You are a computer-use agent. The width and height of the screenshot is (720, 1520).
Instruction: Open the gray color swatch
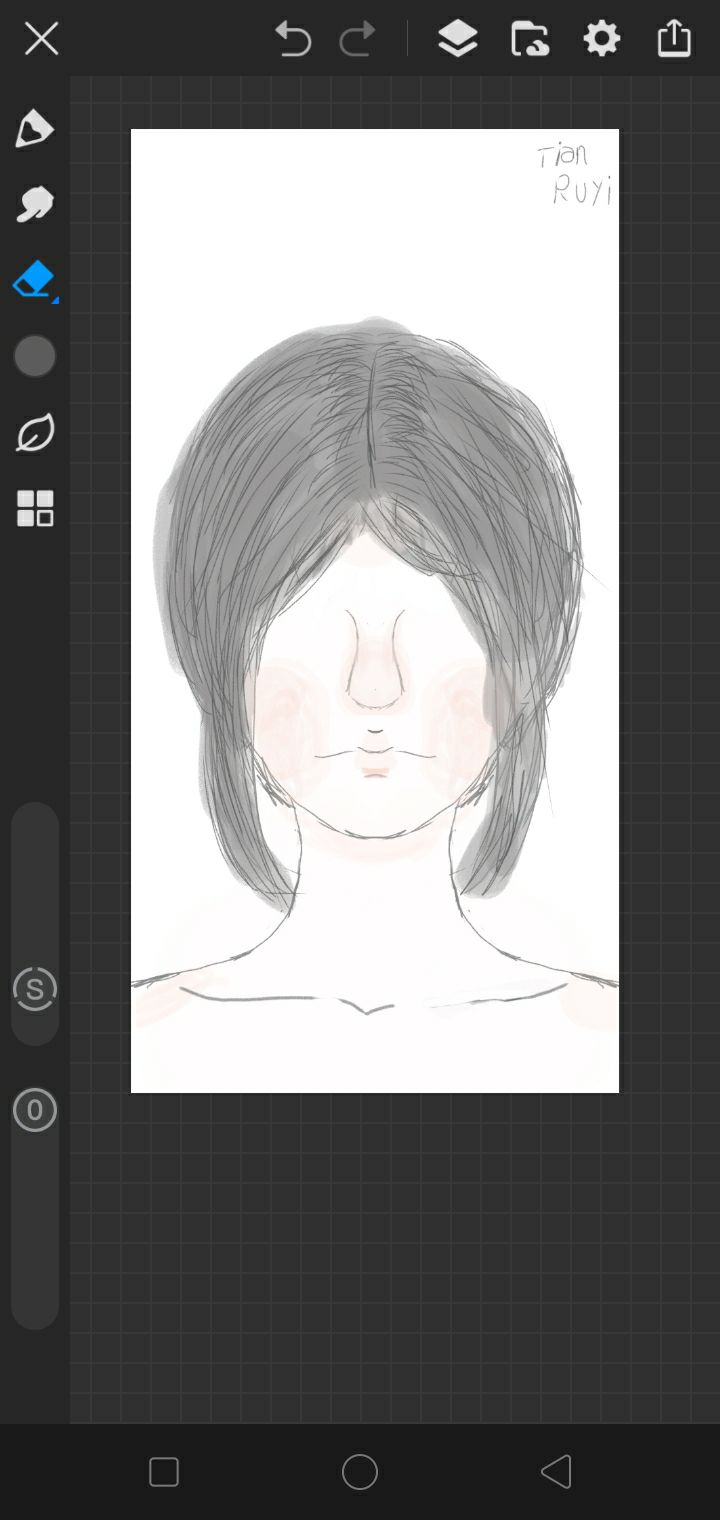(x=35, y=356)
